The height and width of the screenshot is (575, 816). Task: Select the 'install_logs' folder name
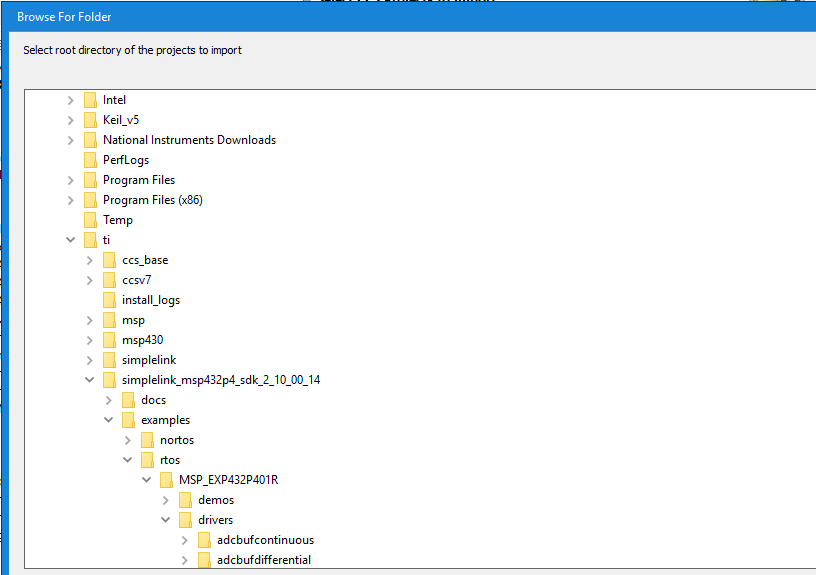pos(151,300)
